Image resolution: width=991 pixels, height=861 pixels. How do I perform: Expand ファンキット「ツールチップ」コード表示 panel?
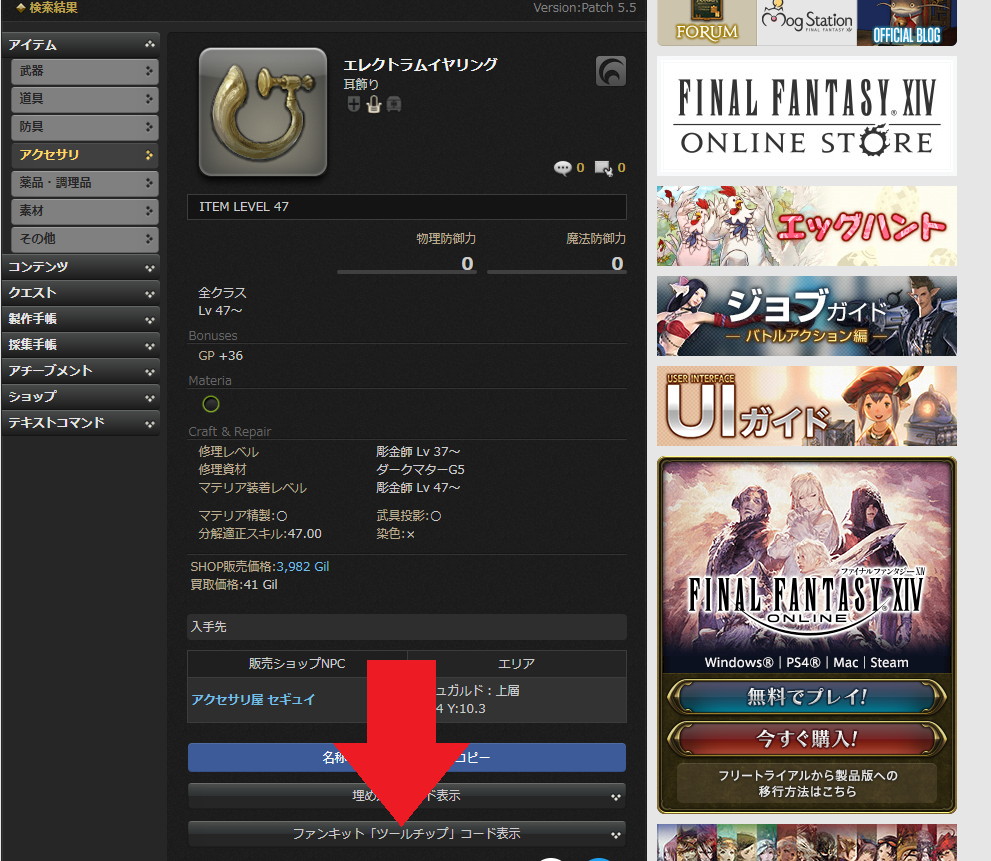(x=406, y=833)
